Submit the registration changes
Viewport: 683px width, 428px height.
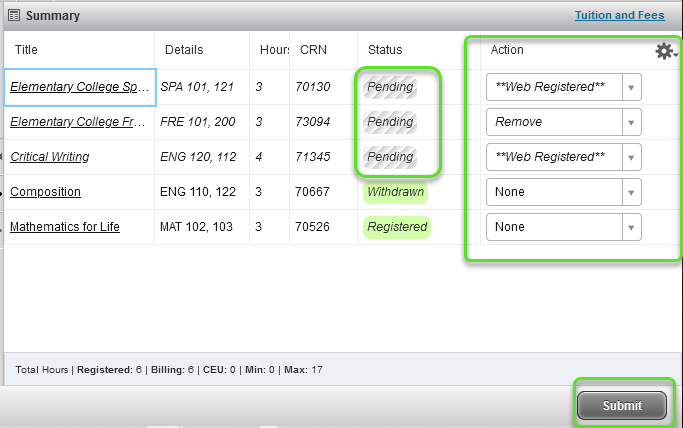(622, 405)
